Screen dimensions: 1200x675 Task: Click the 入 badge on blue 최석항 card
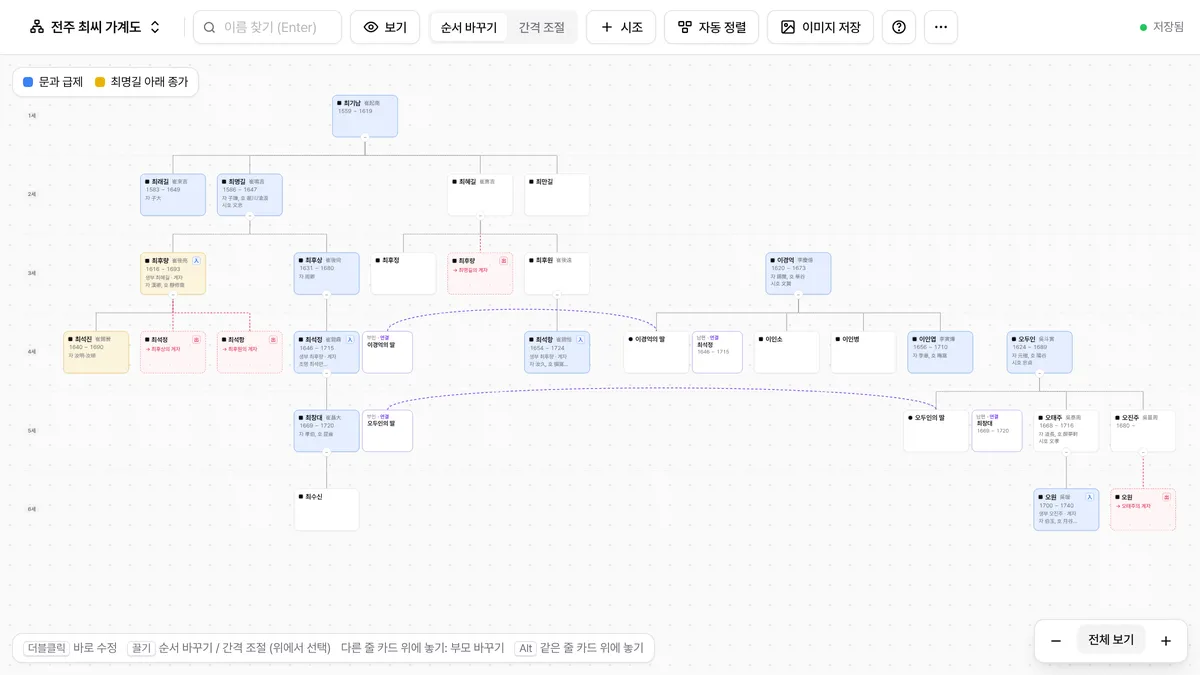580,340
